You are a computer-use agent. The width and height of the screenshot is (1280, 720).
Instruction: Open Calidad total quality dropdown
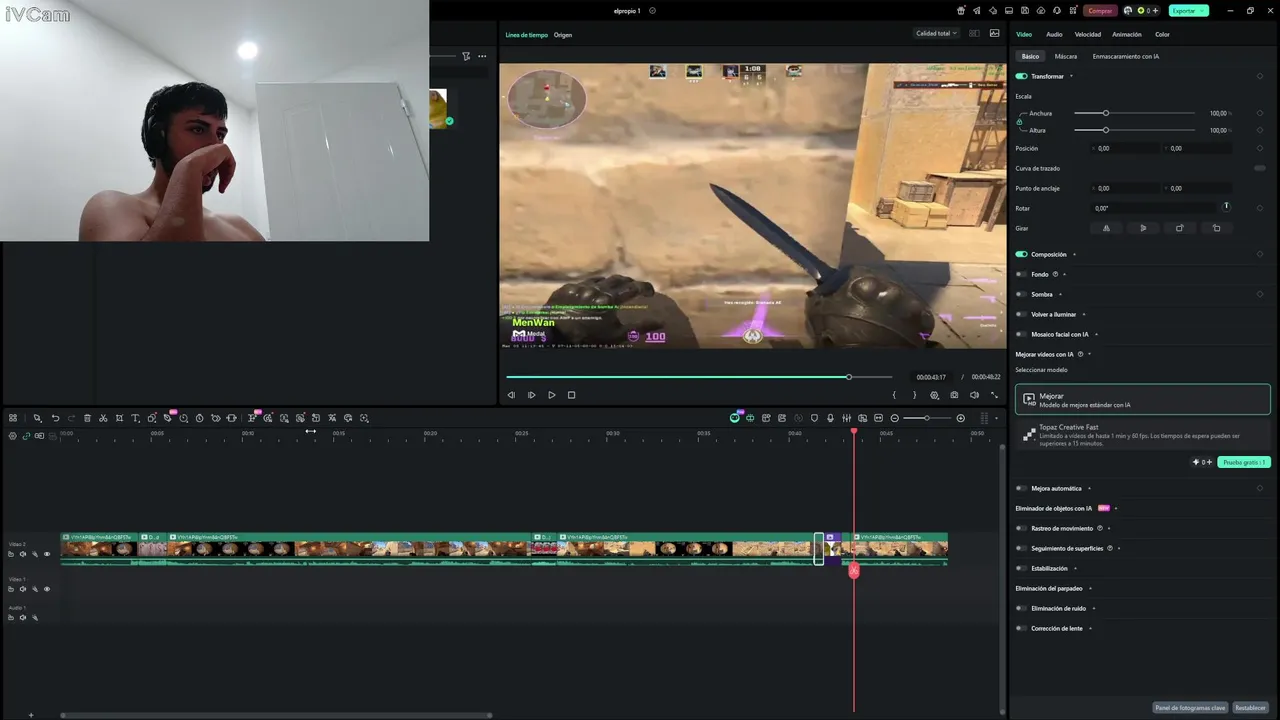pos(936,33)
